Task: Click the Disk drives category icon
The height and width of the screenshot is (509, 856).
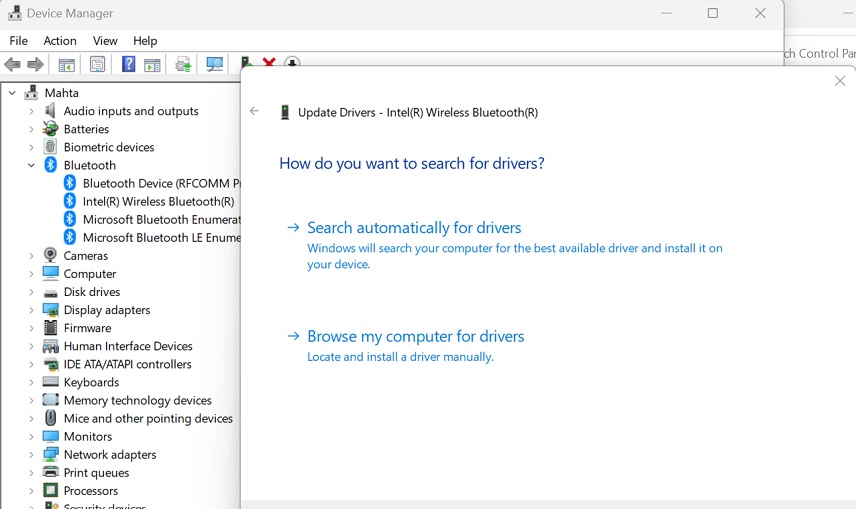Action: 50,293
